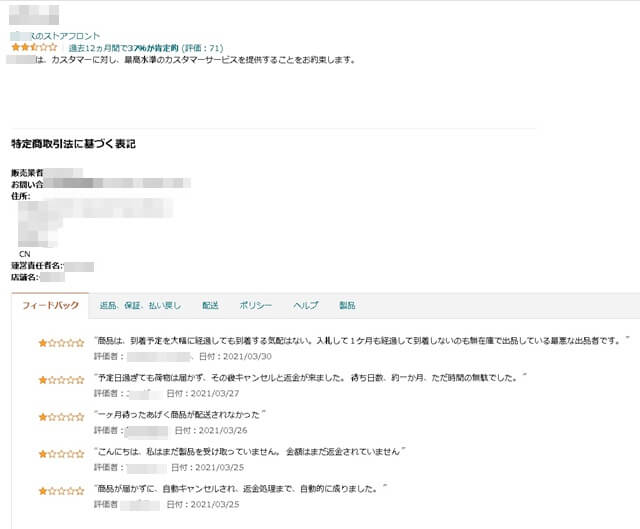Click the (評価: 71) ratings count

point(203,48)
